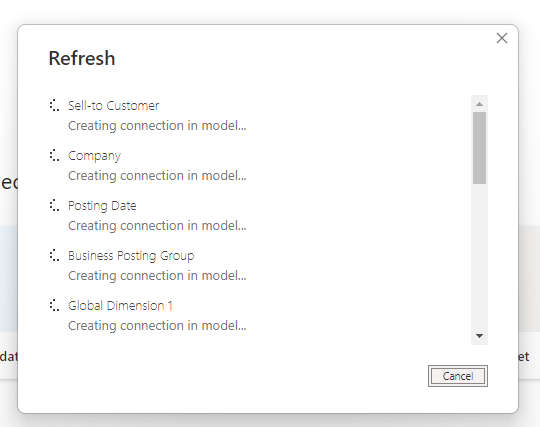This screenshot has width=540, height=427.
Task: Click the status text under Global Dimension 1
Action: 157,326
